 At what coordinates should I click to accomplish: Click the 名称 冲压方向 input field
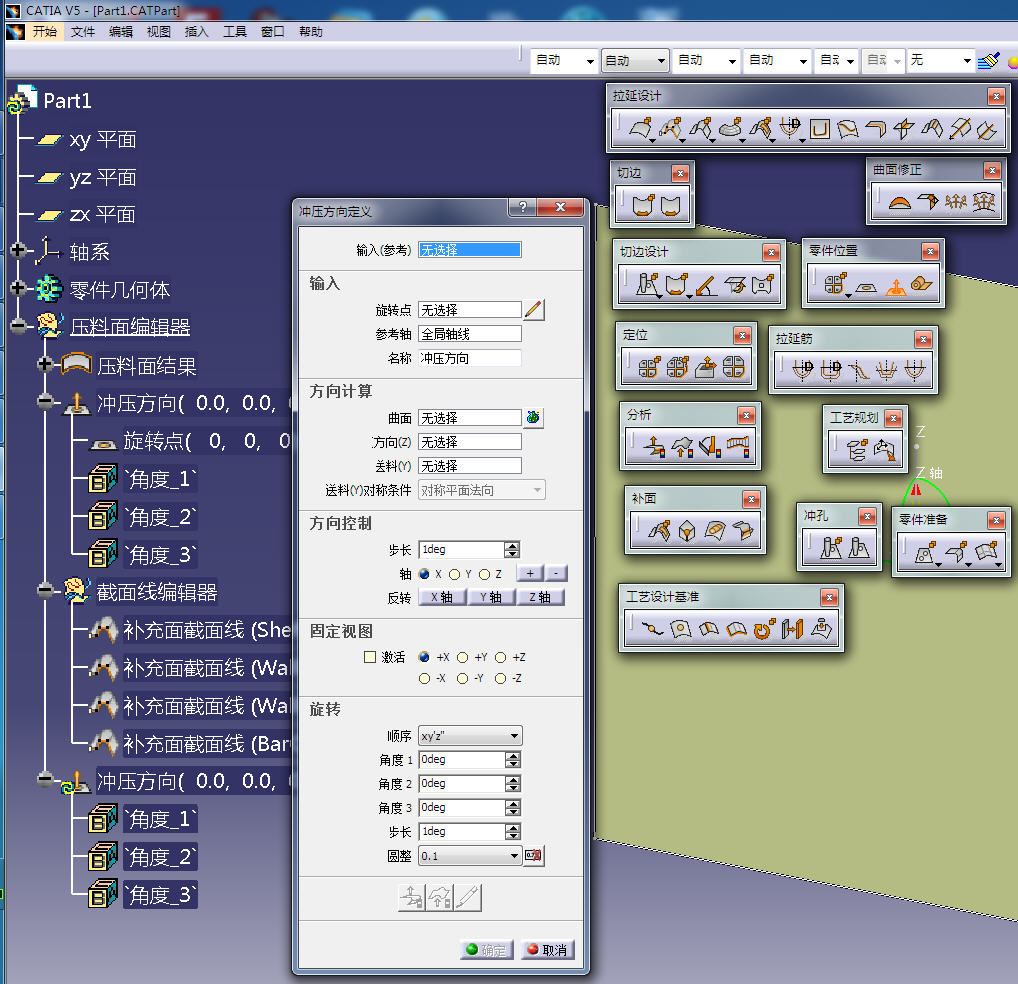pos(470,358)
